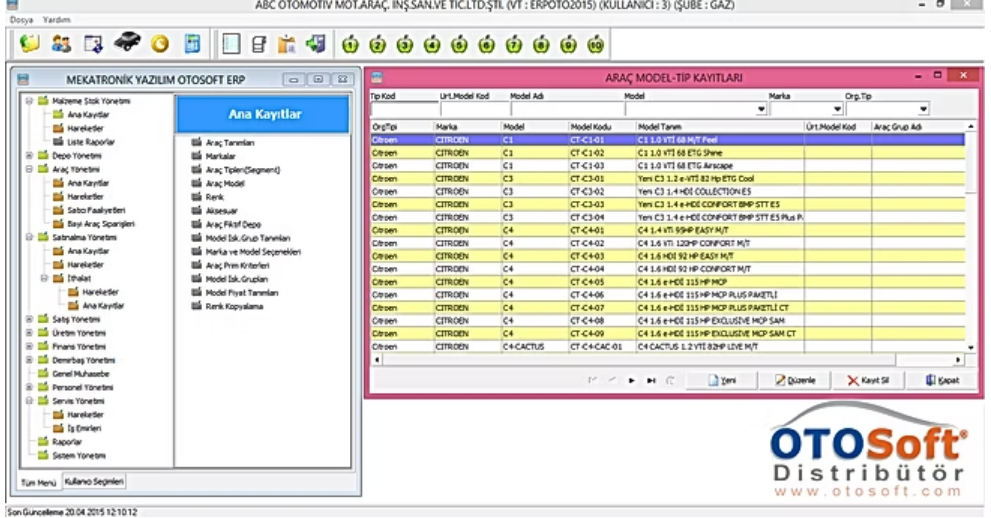Collapse the Araç Yönetimi tree node
Screen dimensions: 991x518
pyautogui.click(x=29, y=170)
